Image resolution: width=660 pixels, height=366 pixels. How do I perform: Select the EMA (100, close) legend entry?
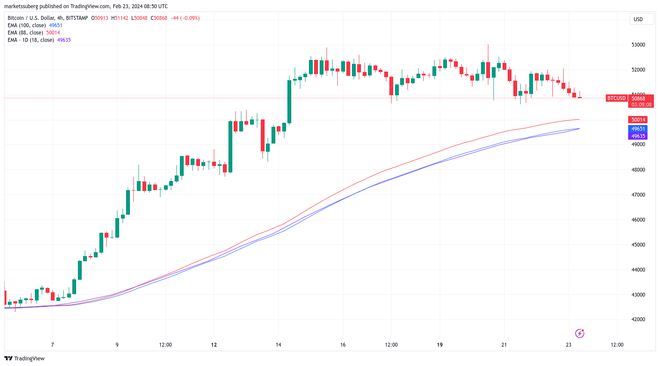tap(35, 25)
